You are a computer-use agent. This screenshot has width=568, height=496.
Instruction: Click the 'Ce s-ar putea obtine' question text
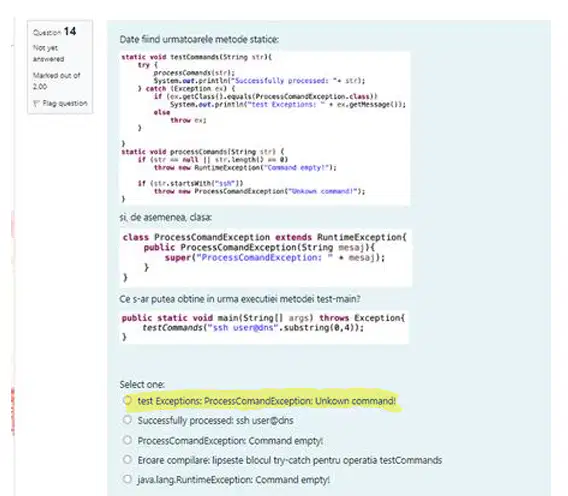pyautogui.click(x=240, y=299)
